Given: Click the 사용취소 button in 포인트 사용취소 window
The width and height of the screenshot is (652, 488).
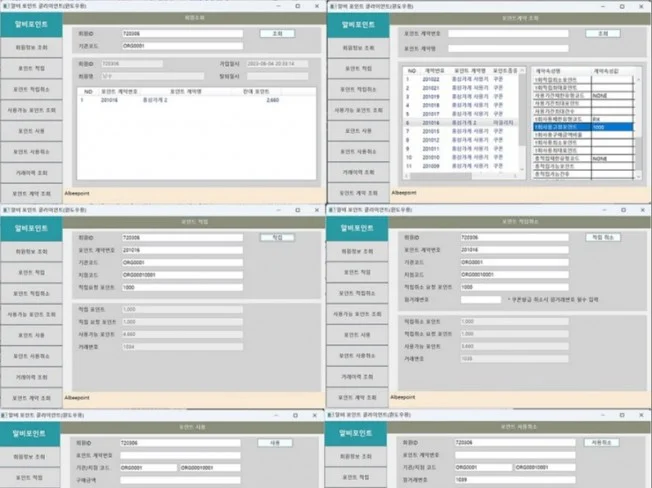Looking at the screenshot, I should pos(603,441).
